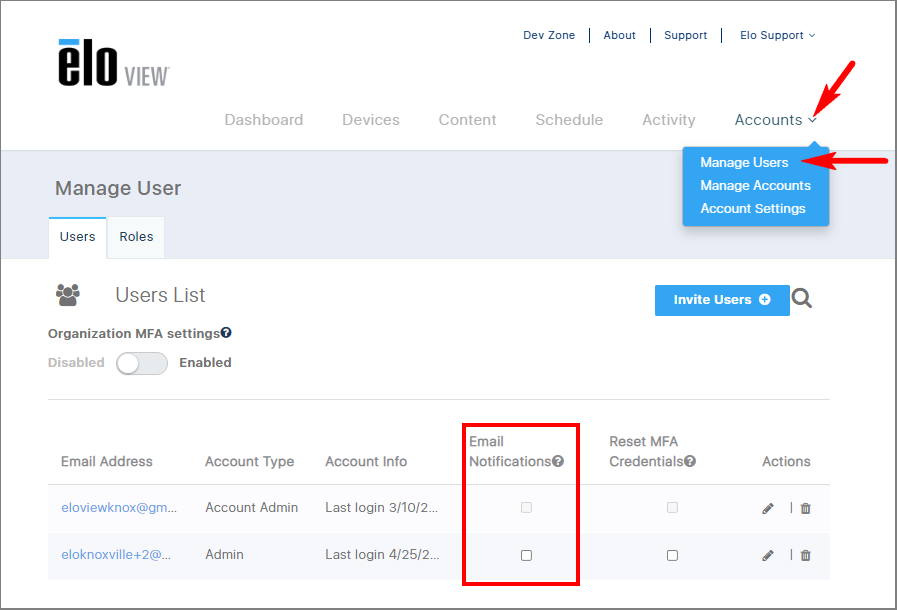Click the Last login 4/25/2... cell
Image resolution: width=897 pixels, height=610 pixels.
(x=382, y=554)
